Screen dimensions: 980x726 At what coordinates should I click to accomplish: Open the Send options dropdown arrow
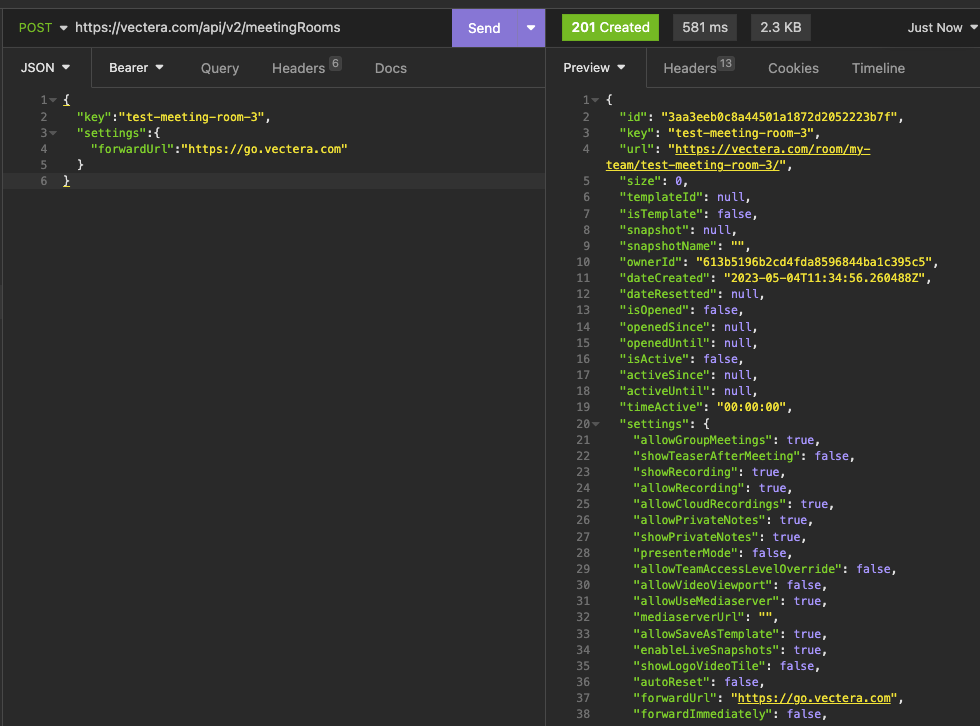tap(531, 28)
